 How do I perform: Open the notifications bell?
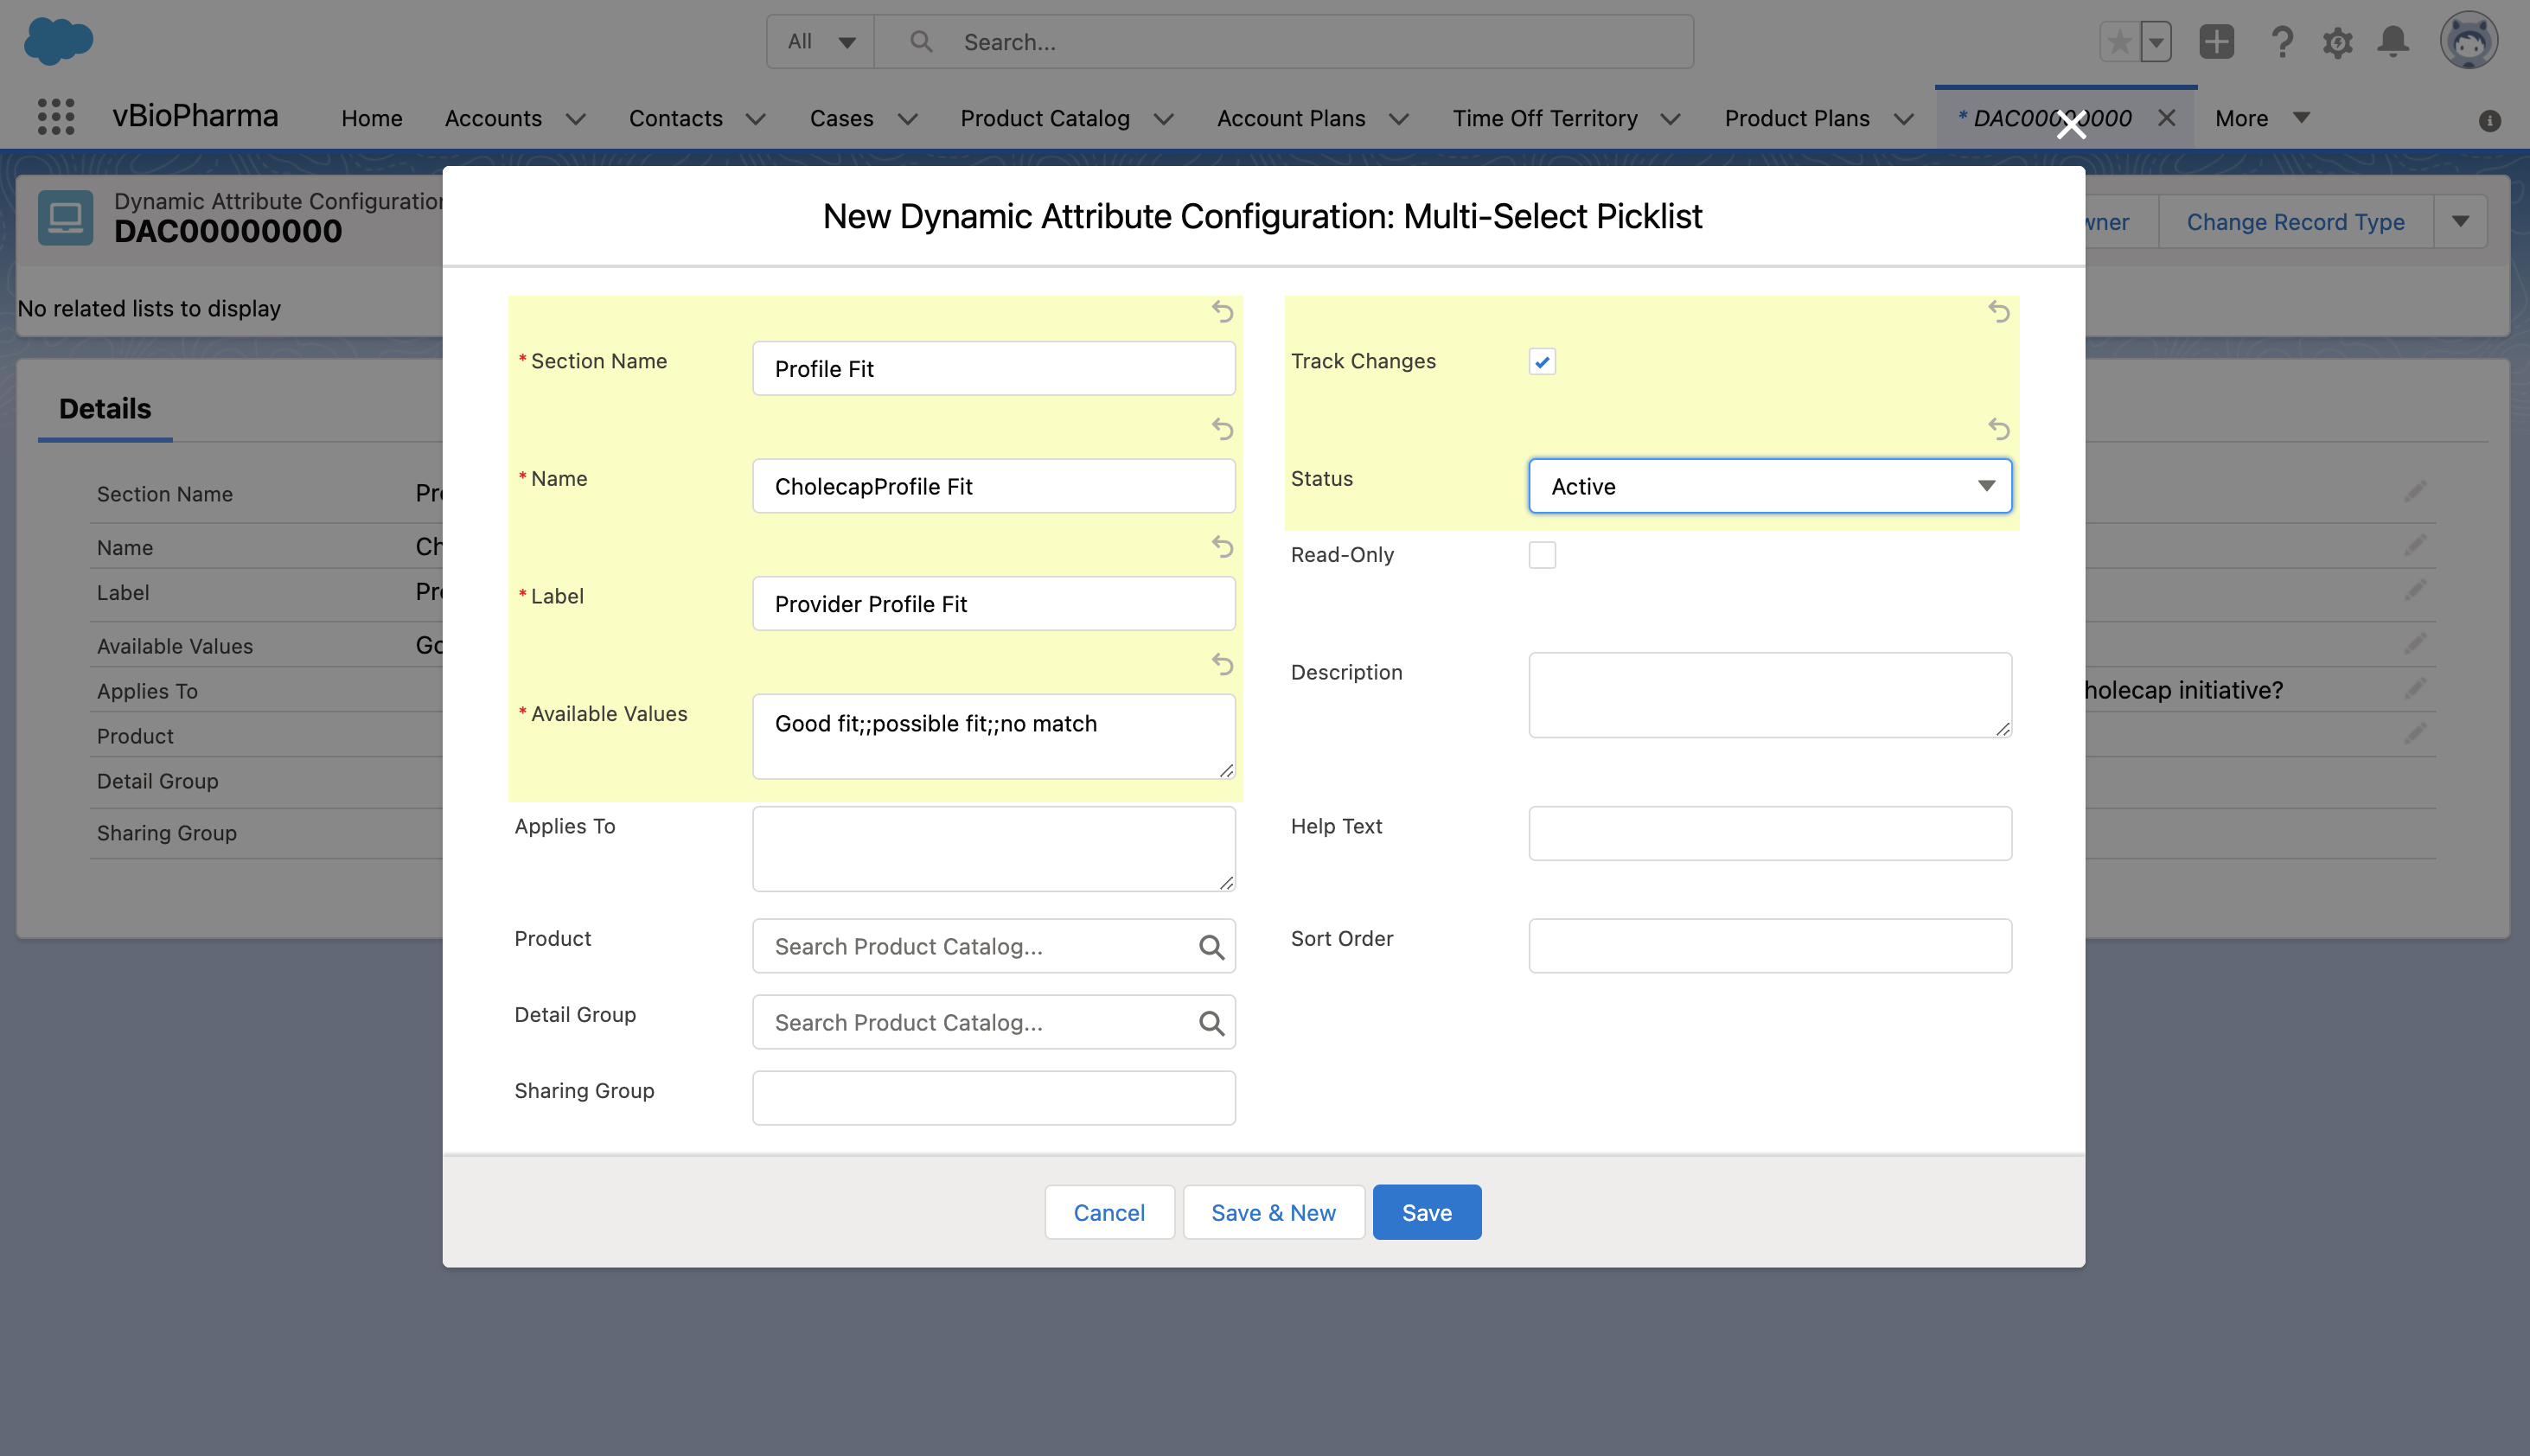[2393, 42]
